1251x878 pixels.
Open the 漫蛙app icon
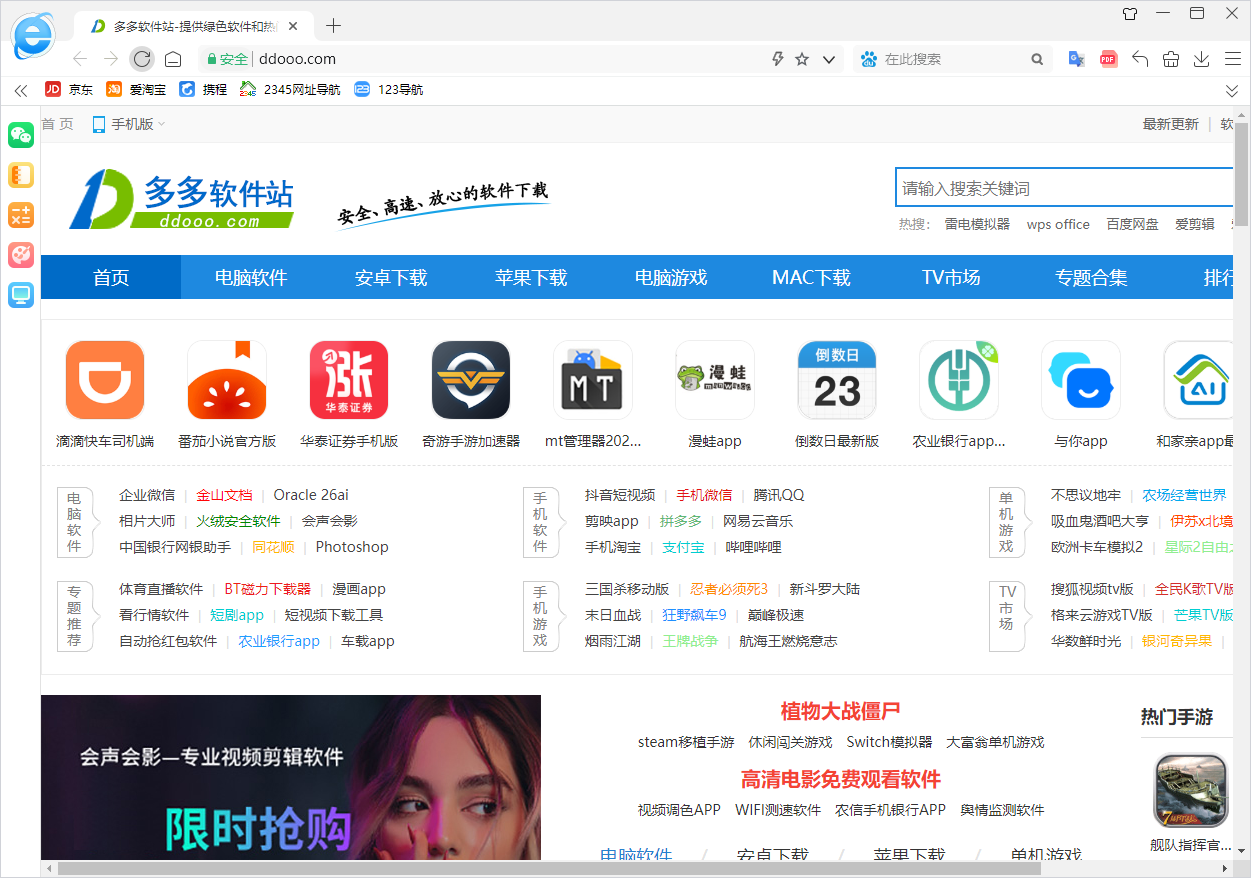(x=715, y=380)
